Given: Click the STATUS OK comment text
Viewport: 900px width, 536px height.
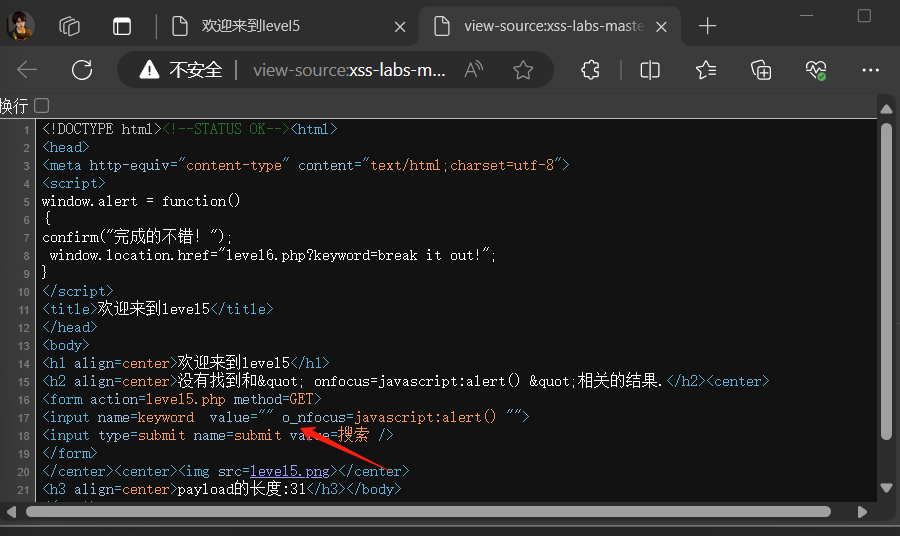Looking at the screenshot, I should pos(226,129).
